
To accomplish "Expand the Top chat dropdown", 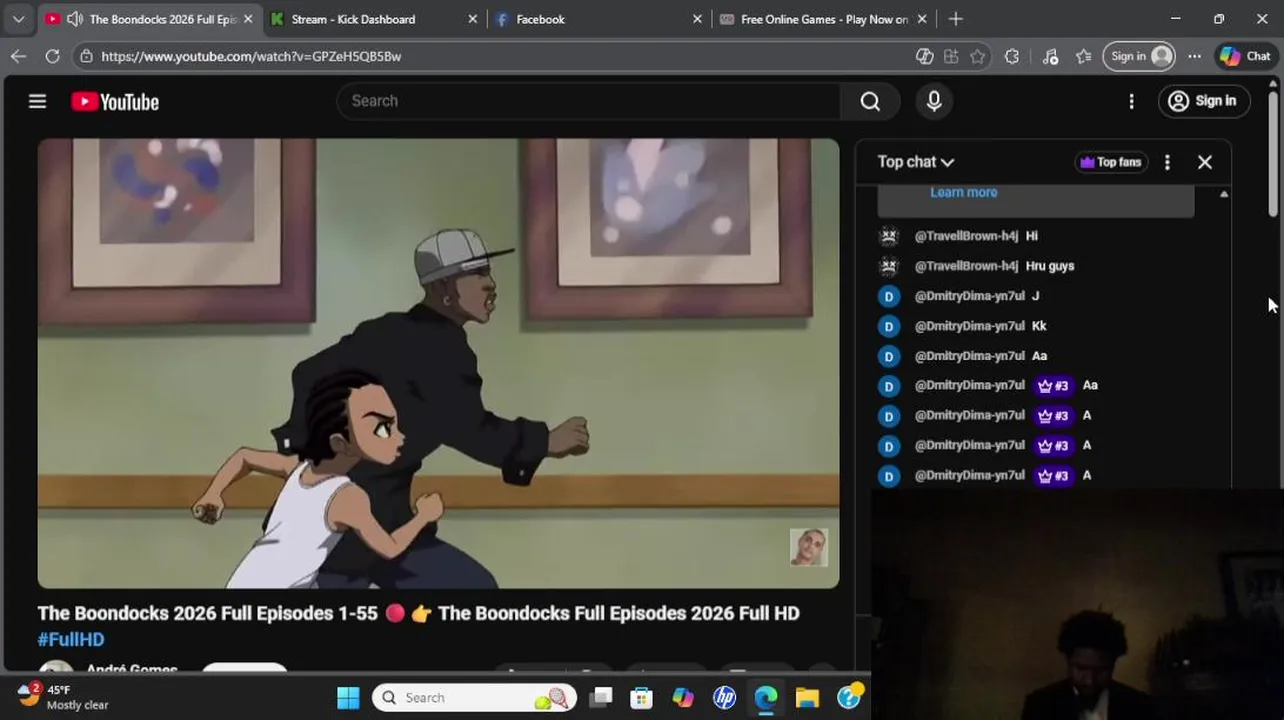I will tap(916, 162).
